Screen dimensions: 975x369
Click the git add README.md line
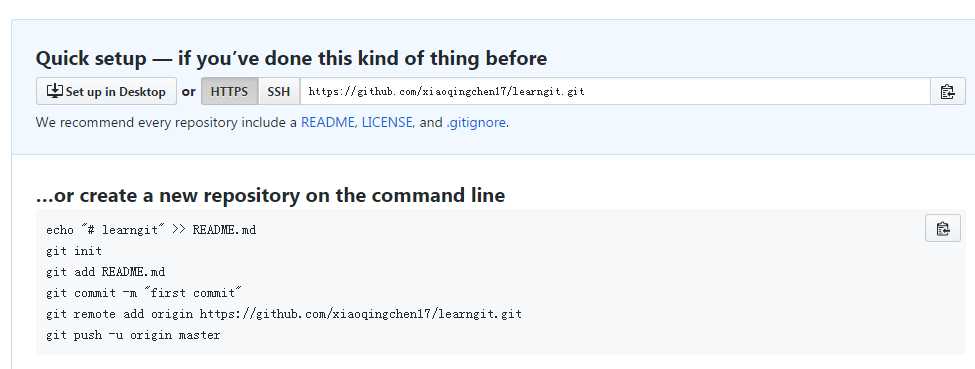point(106,273)
